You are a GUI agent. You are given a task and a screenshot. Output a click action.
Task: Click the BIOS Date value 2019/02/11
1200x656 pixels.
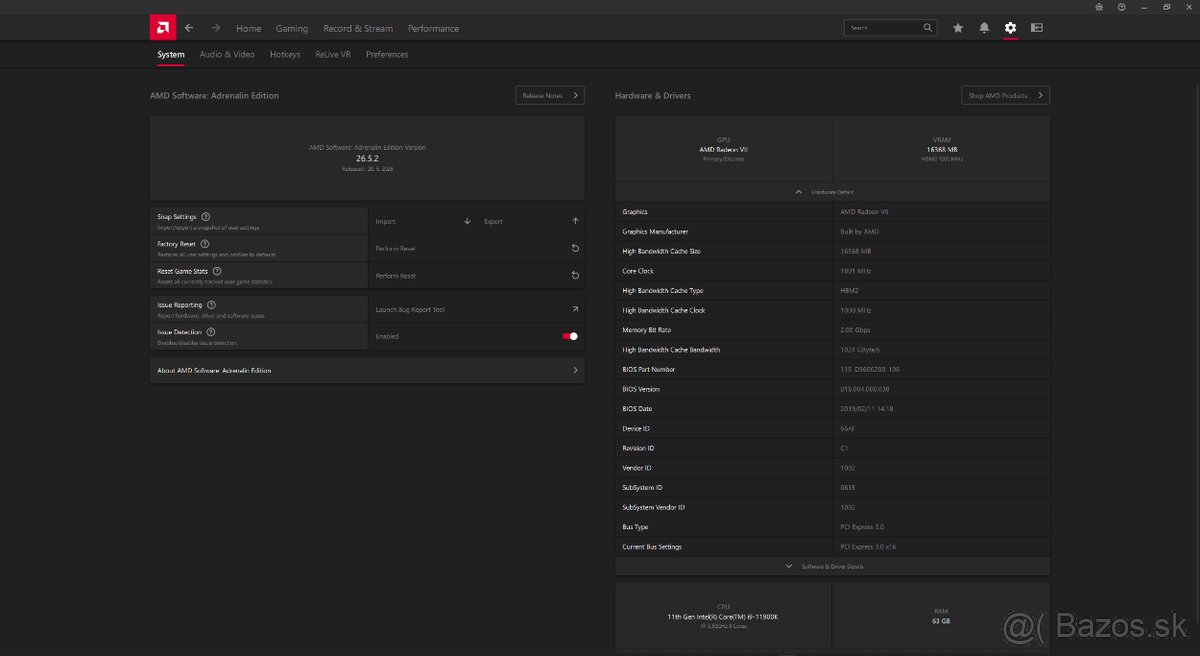pos(868,409)
